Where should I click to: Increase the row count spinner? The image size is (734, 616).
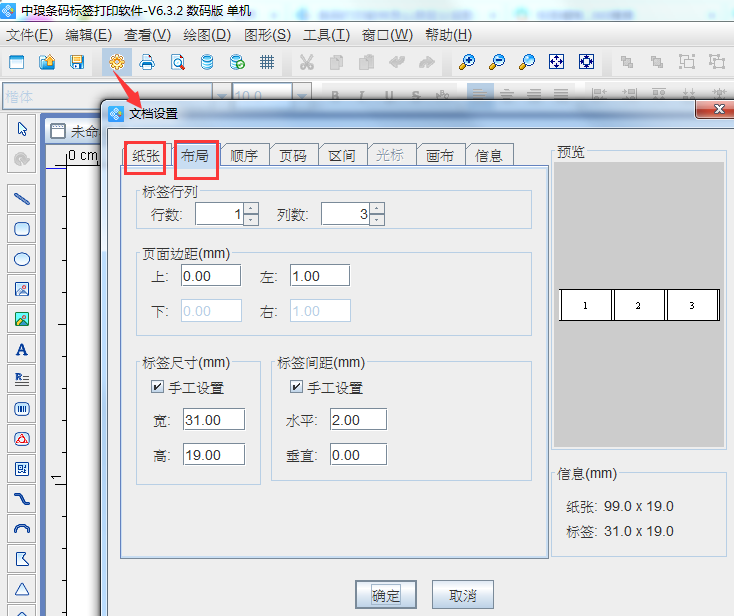click(251, 209)
